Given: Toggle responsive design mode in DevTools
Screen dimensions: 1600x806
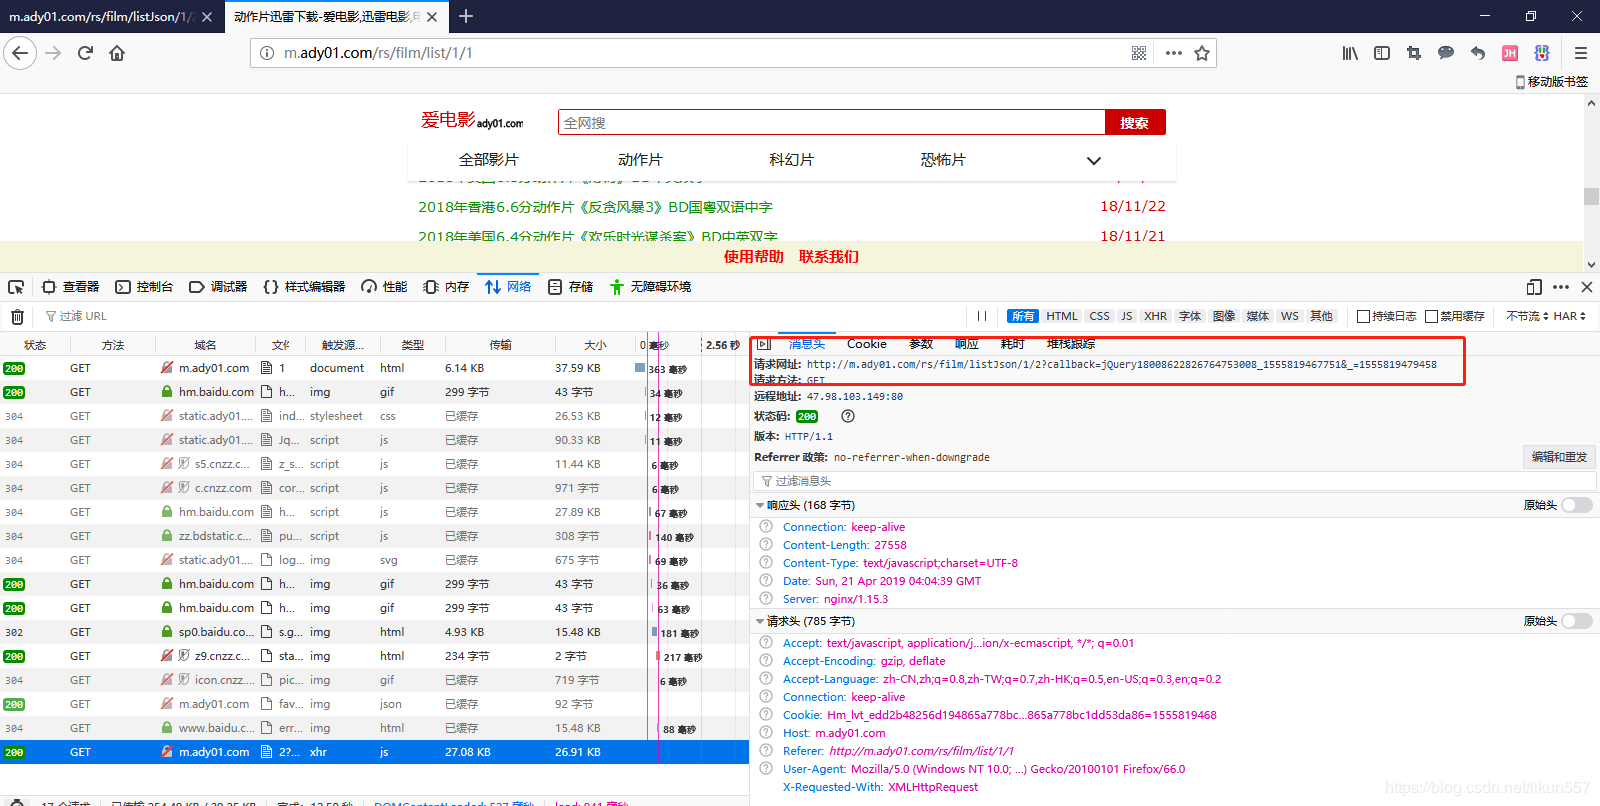Looking at the screenshot, I should (x=1534, y=287).
